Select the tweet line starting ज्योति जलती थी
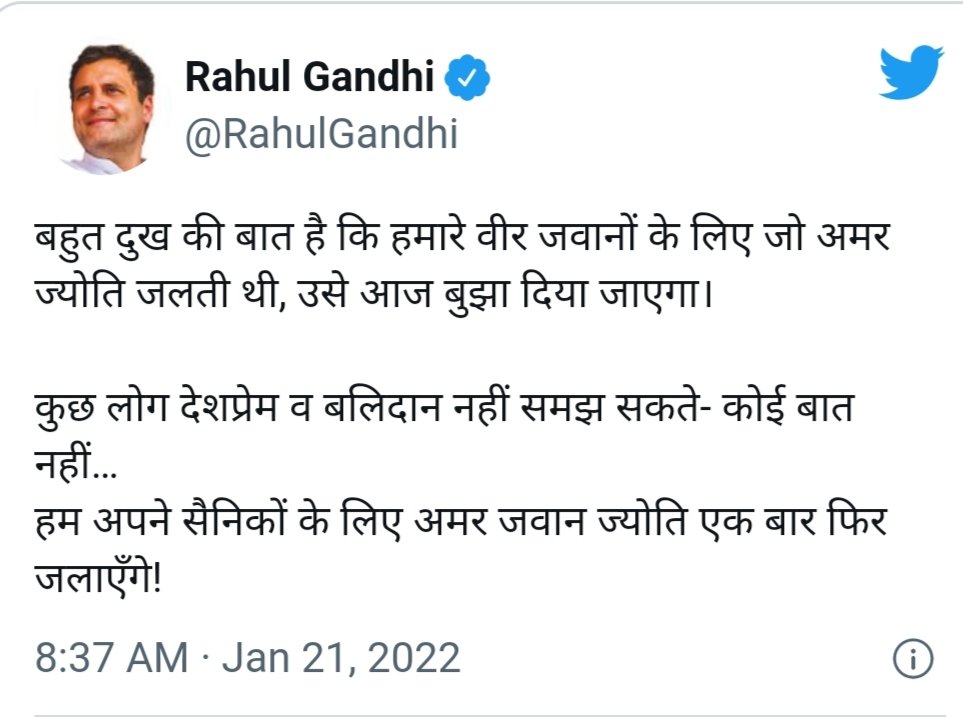963x717 pixels. click(x=373, y=293)
